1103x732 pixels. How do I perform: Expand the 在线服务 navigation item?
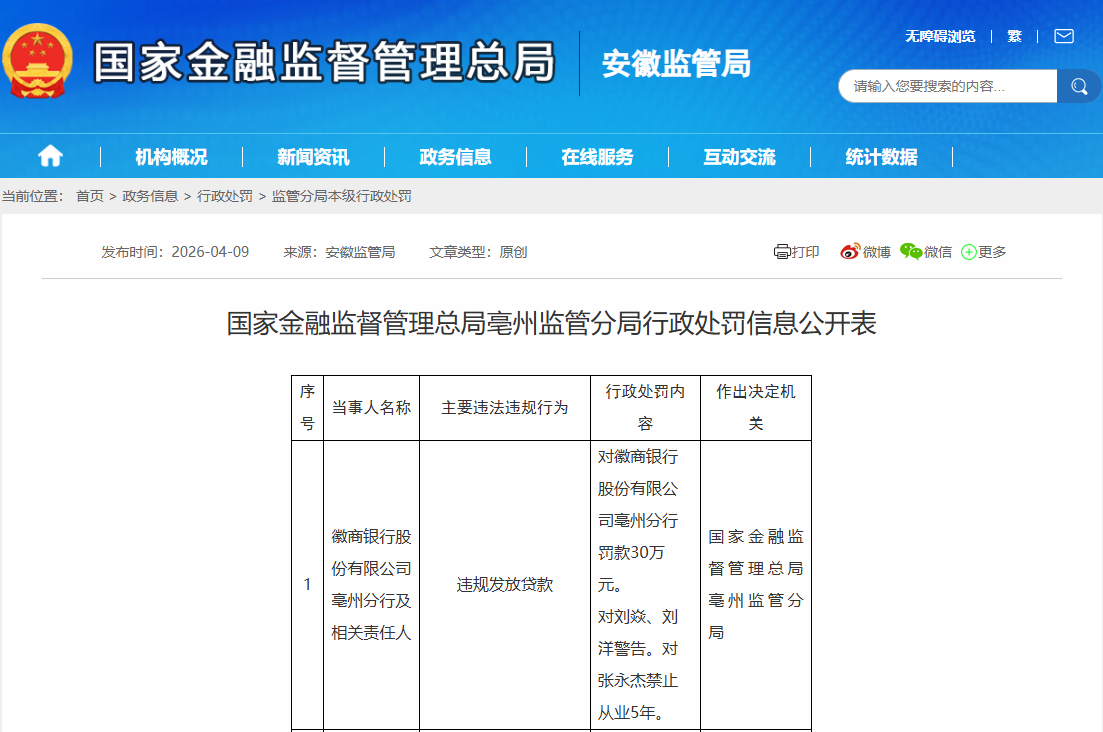pyautogui.click(x=597, y=157)
